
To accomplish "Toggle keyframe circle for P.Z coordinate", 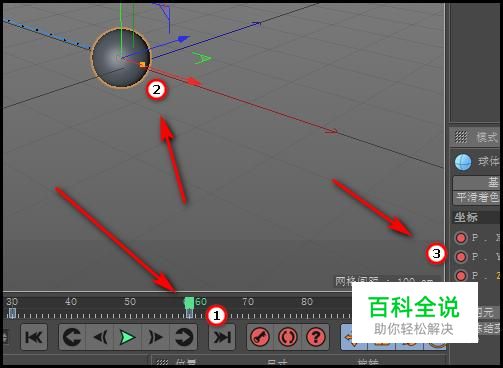I will [x=461, y=276].
